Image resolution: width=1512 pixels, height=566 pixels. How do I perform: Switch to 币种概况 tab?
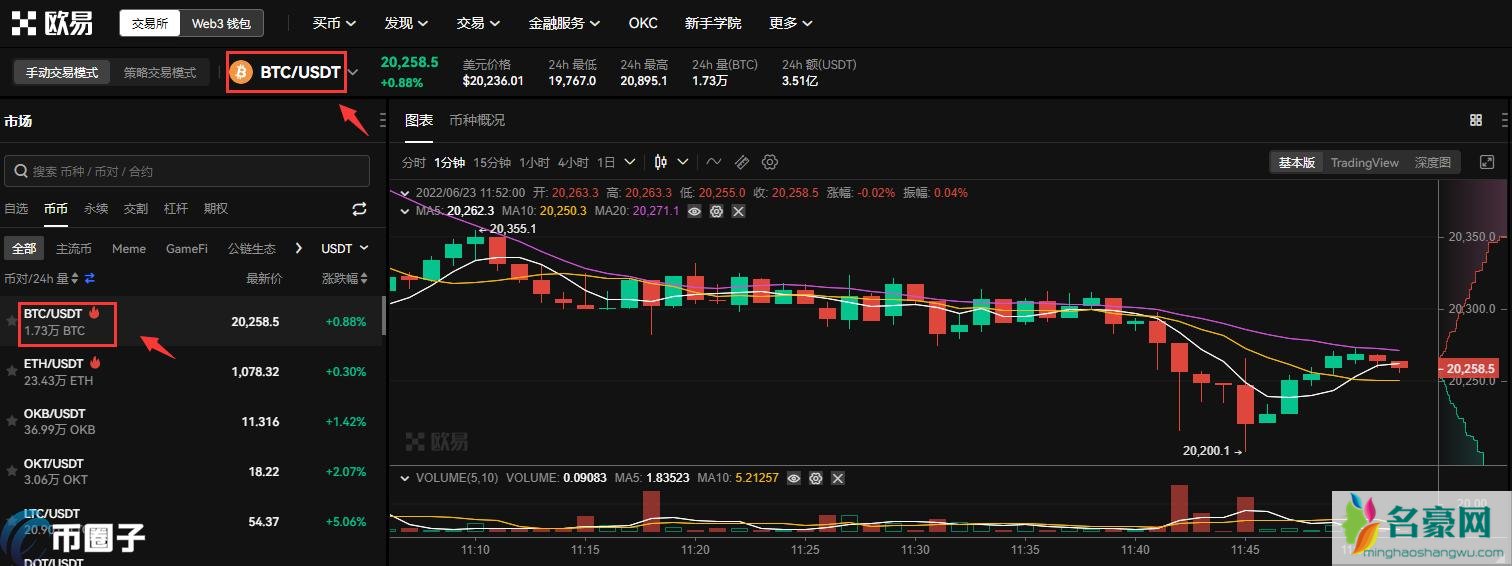coord(477,120)
